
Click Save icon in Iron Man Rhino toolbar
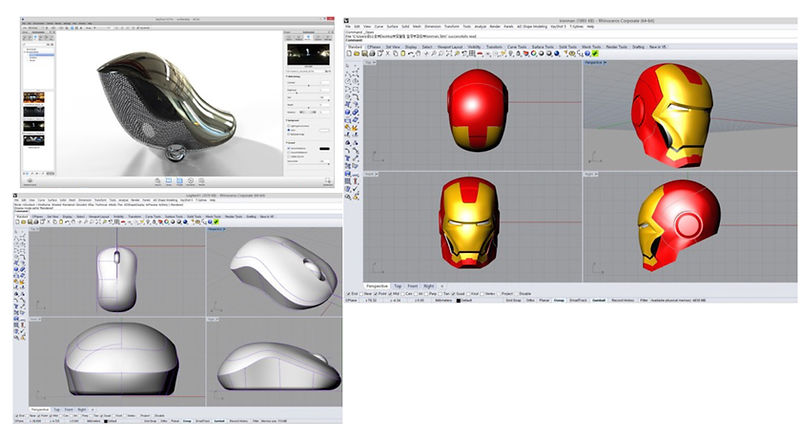click(x=364, y=53)
